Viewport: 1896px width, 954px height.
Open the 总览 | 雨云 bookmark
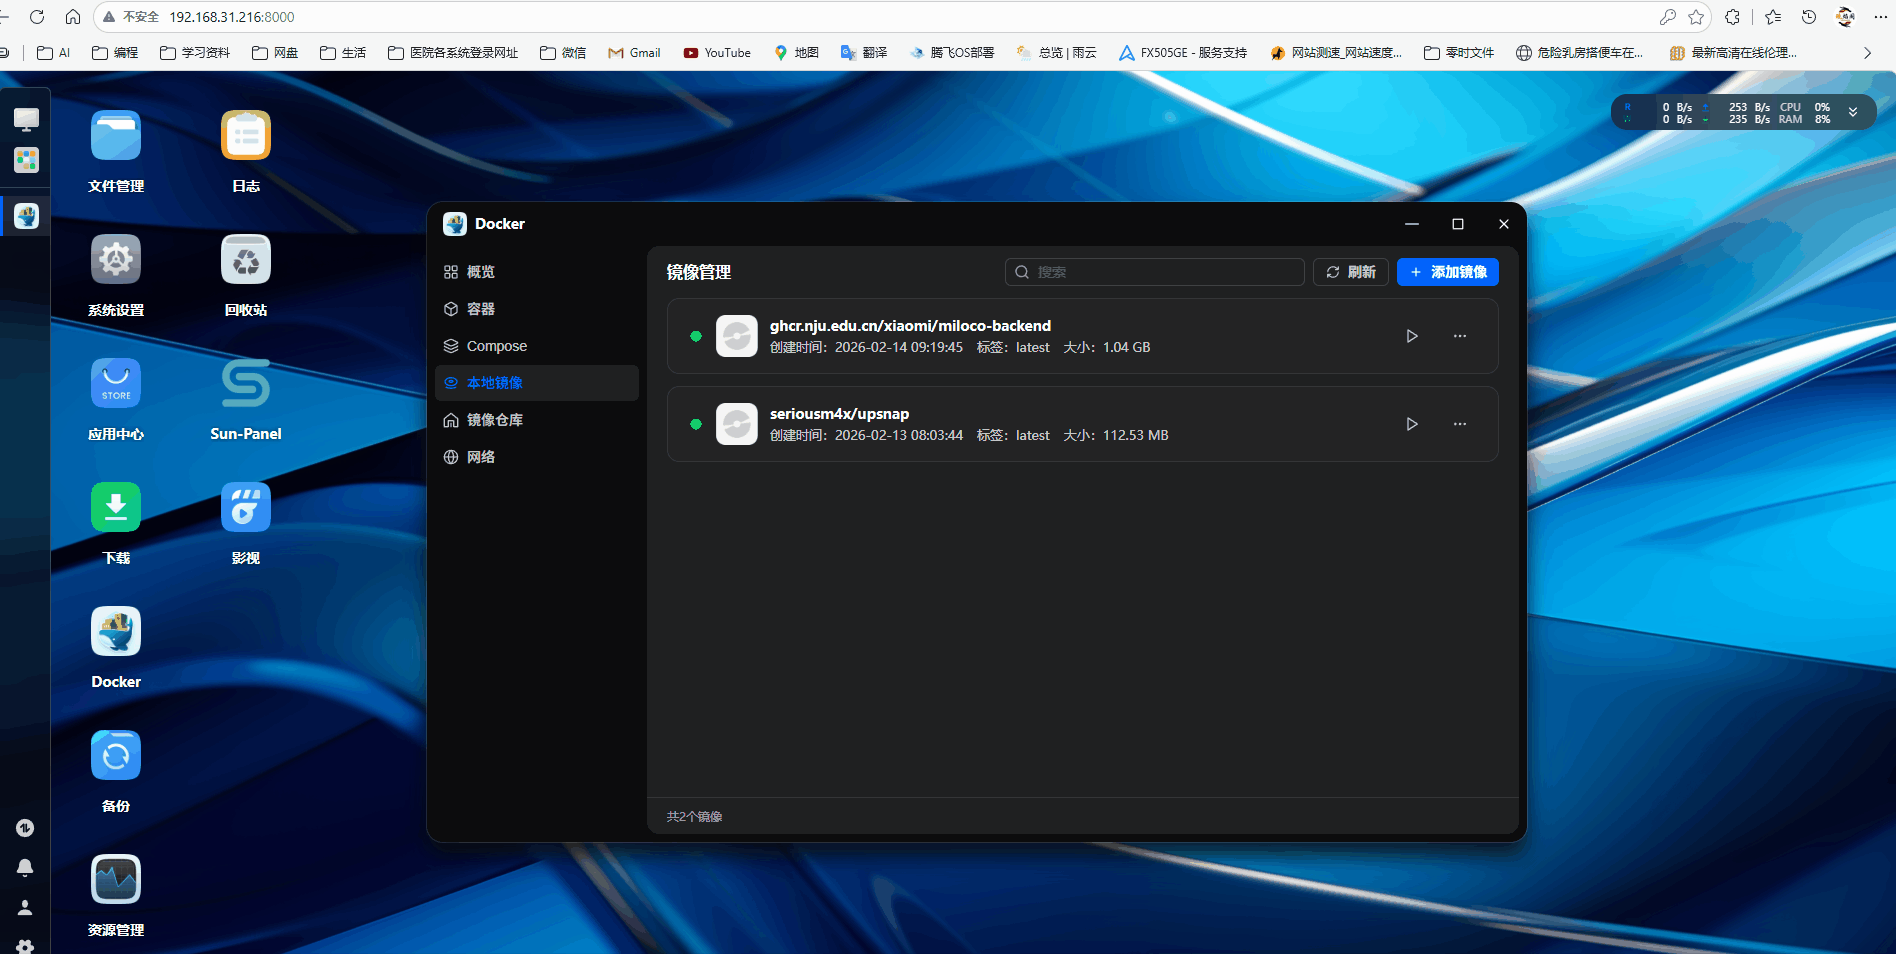click(x=1056, y=53)
